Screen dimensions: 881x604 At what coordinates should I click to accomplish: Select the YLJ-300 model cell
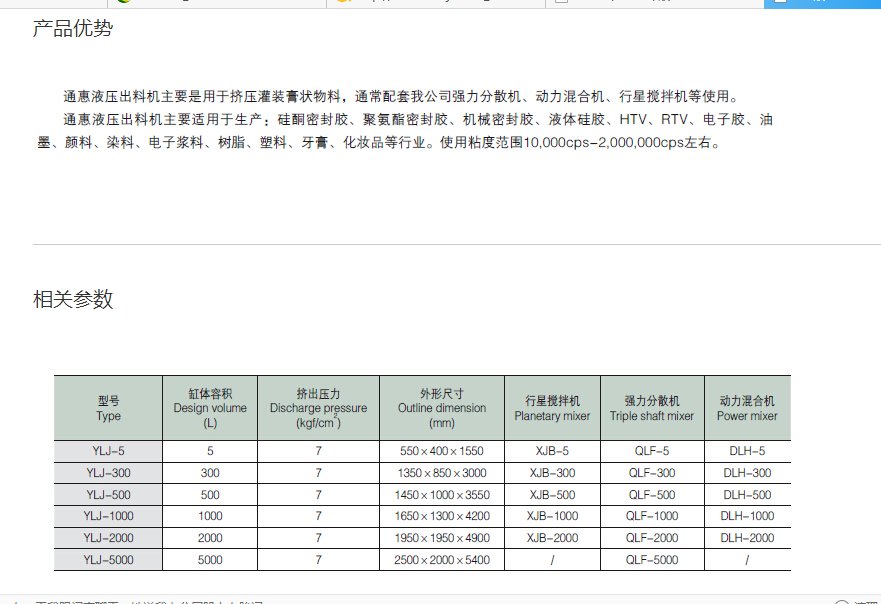click(108, 473)
